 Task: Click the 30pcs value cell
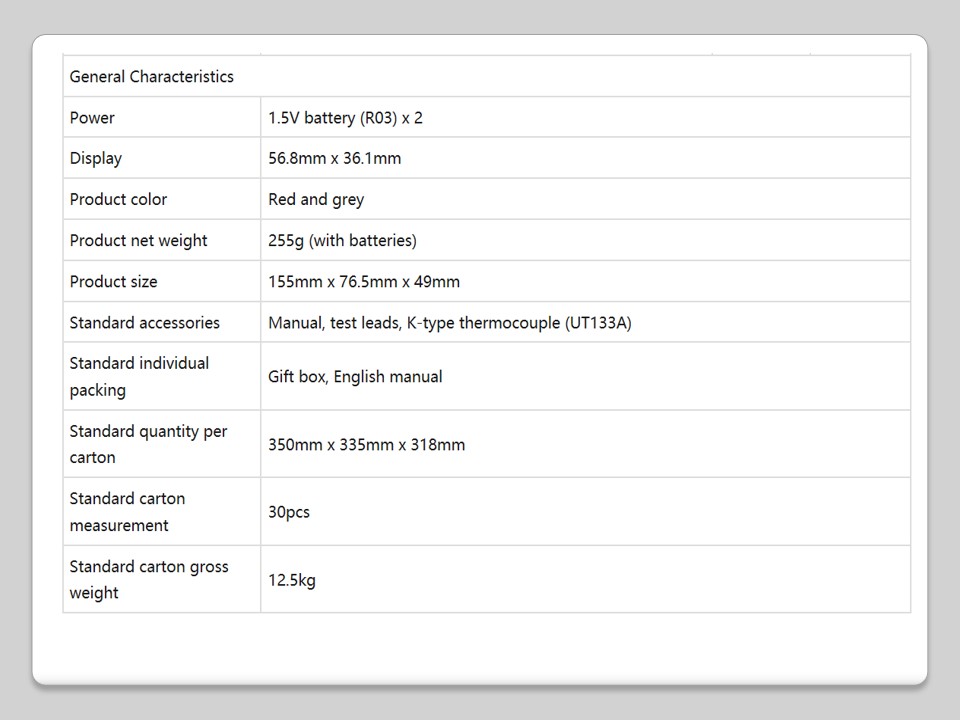(x=289, y=512)
